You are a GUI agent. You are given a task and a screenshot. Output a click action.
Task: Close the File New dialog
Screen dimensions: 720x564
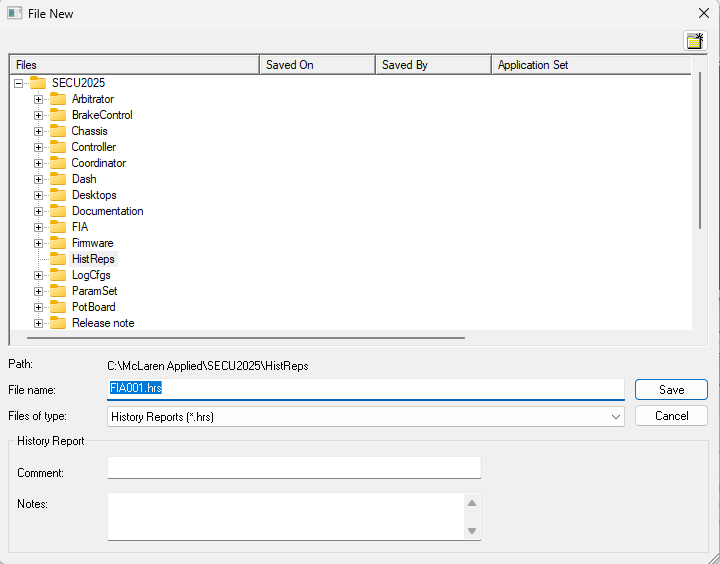(703, 13)
